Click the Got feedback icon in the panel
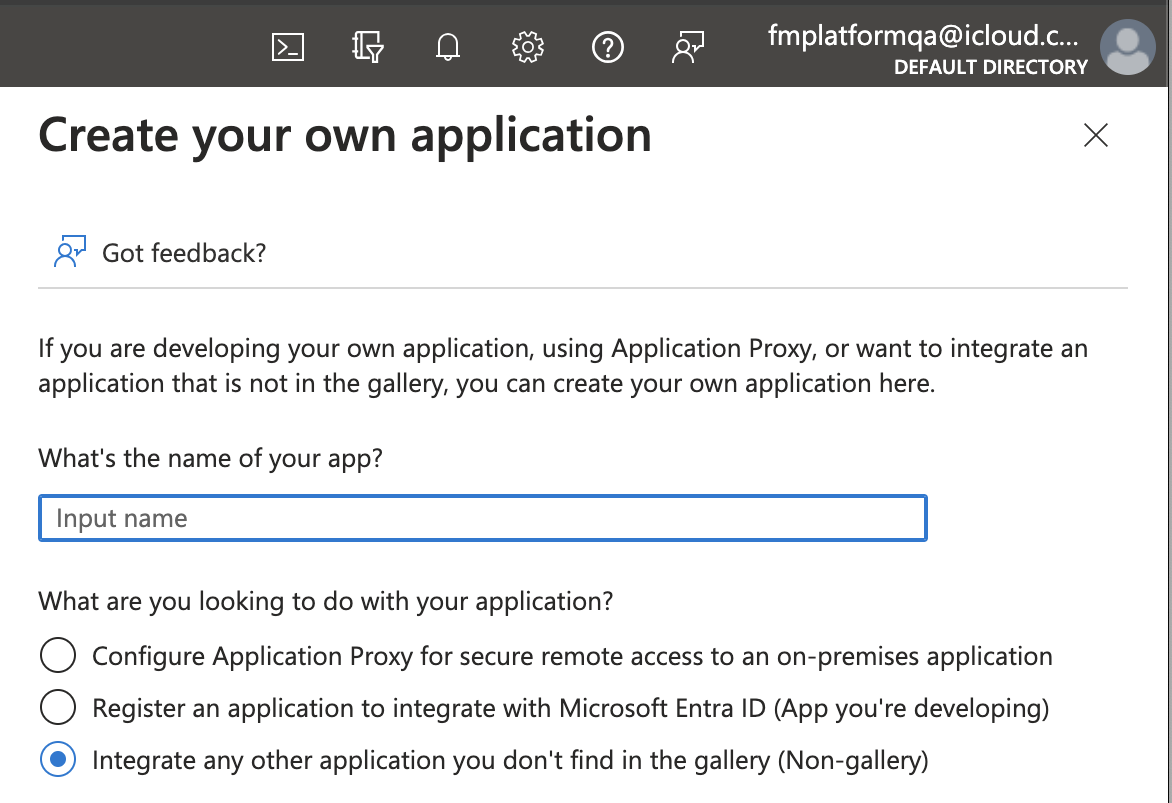 point(66,250)
